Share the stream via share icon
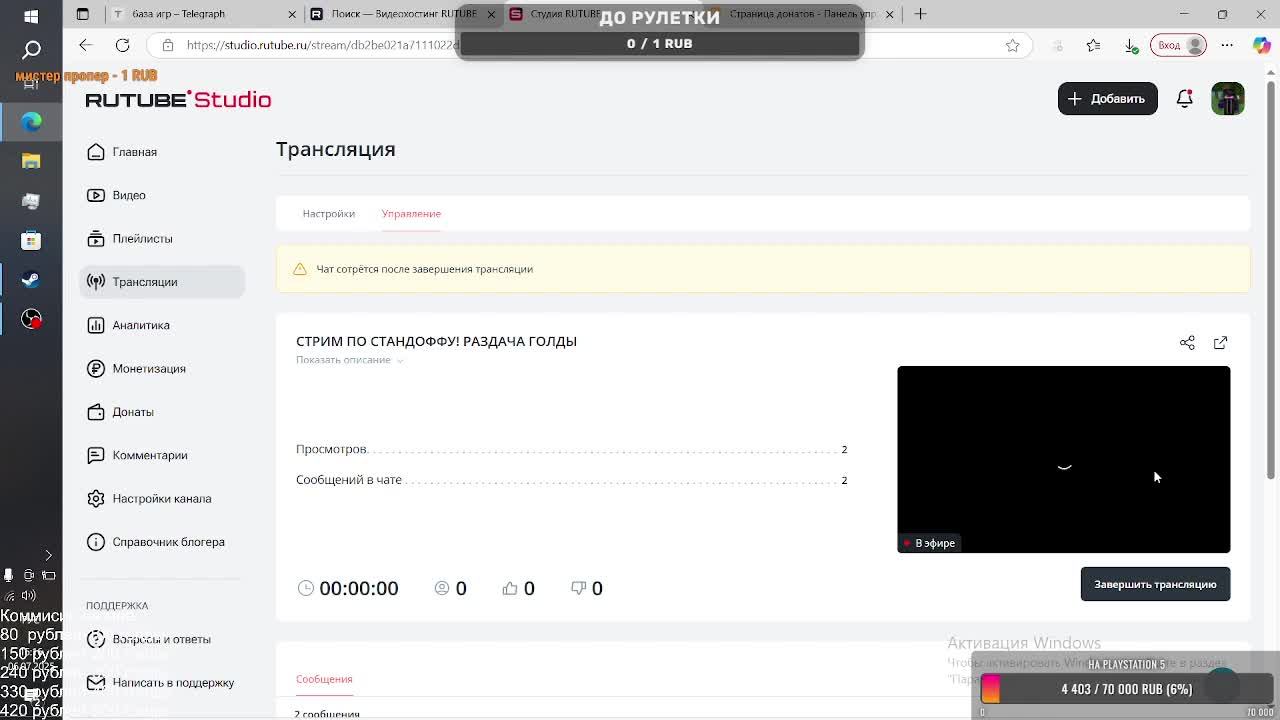 (x=1187, y=342)
